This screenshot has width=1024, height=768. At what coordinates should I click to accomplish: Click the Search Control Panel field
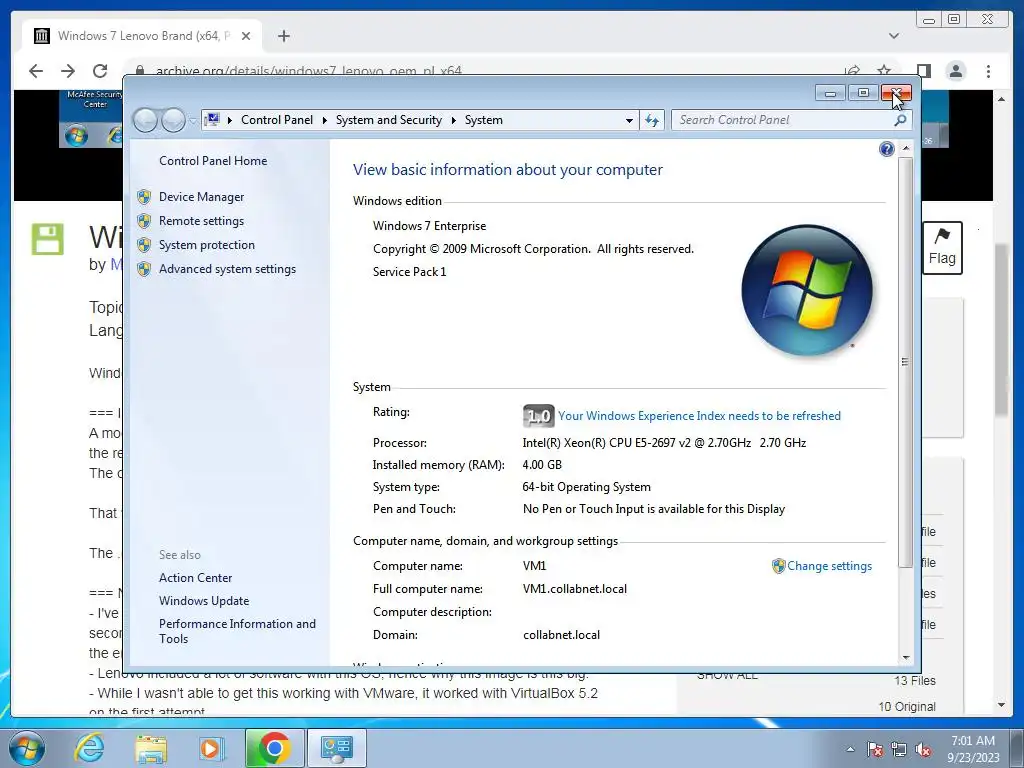[782, 120]
